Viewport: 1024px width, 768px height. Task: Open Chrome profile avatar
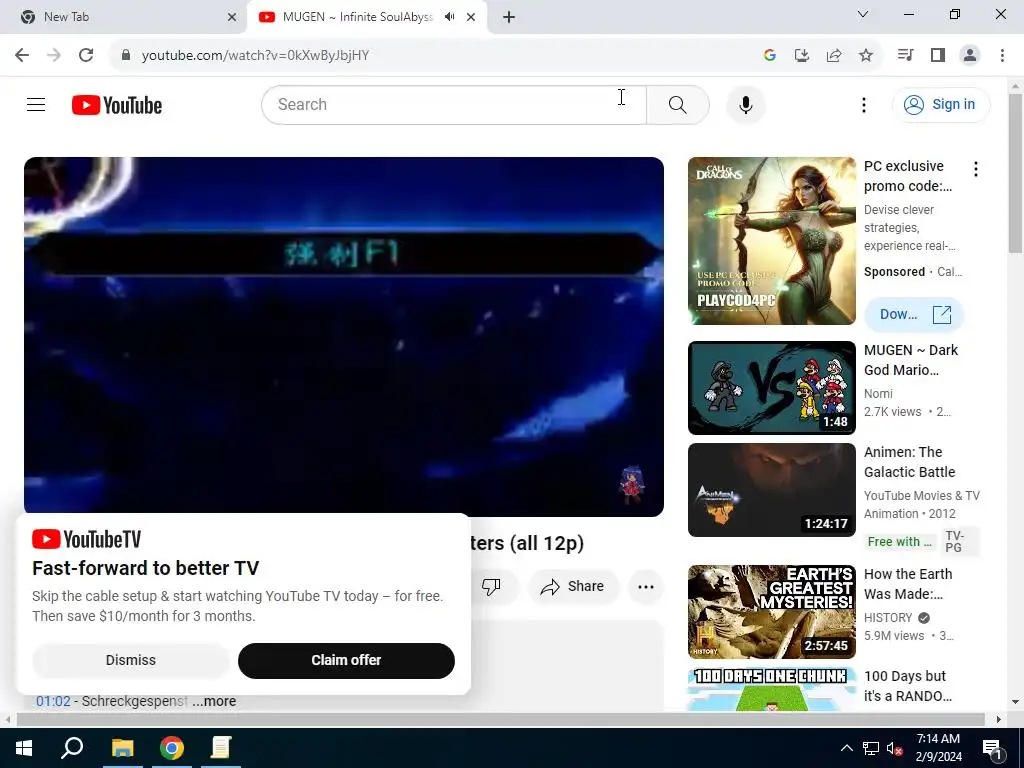(x=970, y=55)
